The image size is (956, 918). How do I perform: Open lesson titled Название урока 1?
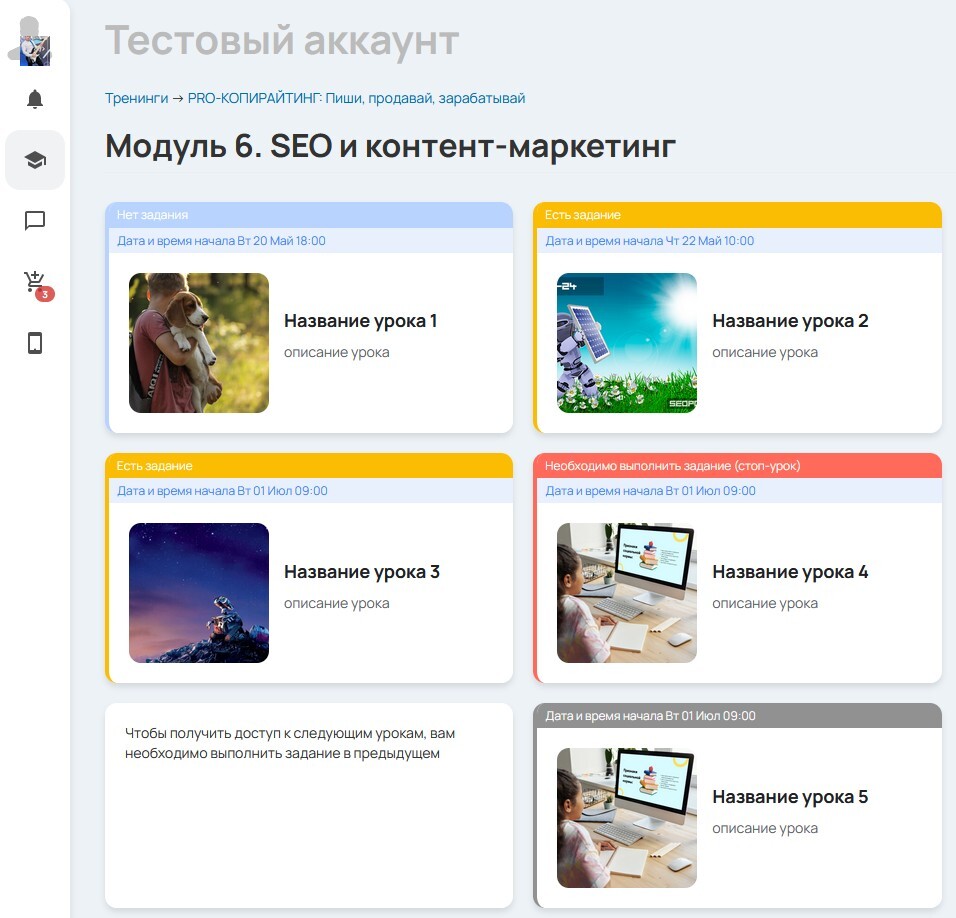[x=360, y=321]
